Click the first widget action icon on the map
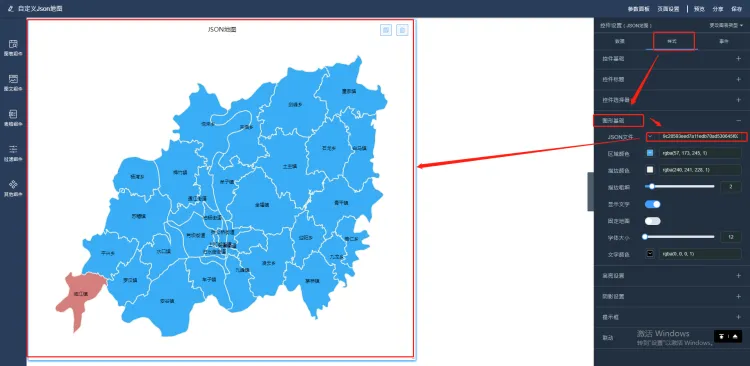Viewport: 750px width, 366px height. [x=386, y=30]
